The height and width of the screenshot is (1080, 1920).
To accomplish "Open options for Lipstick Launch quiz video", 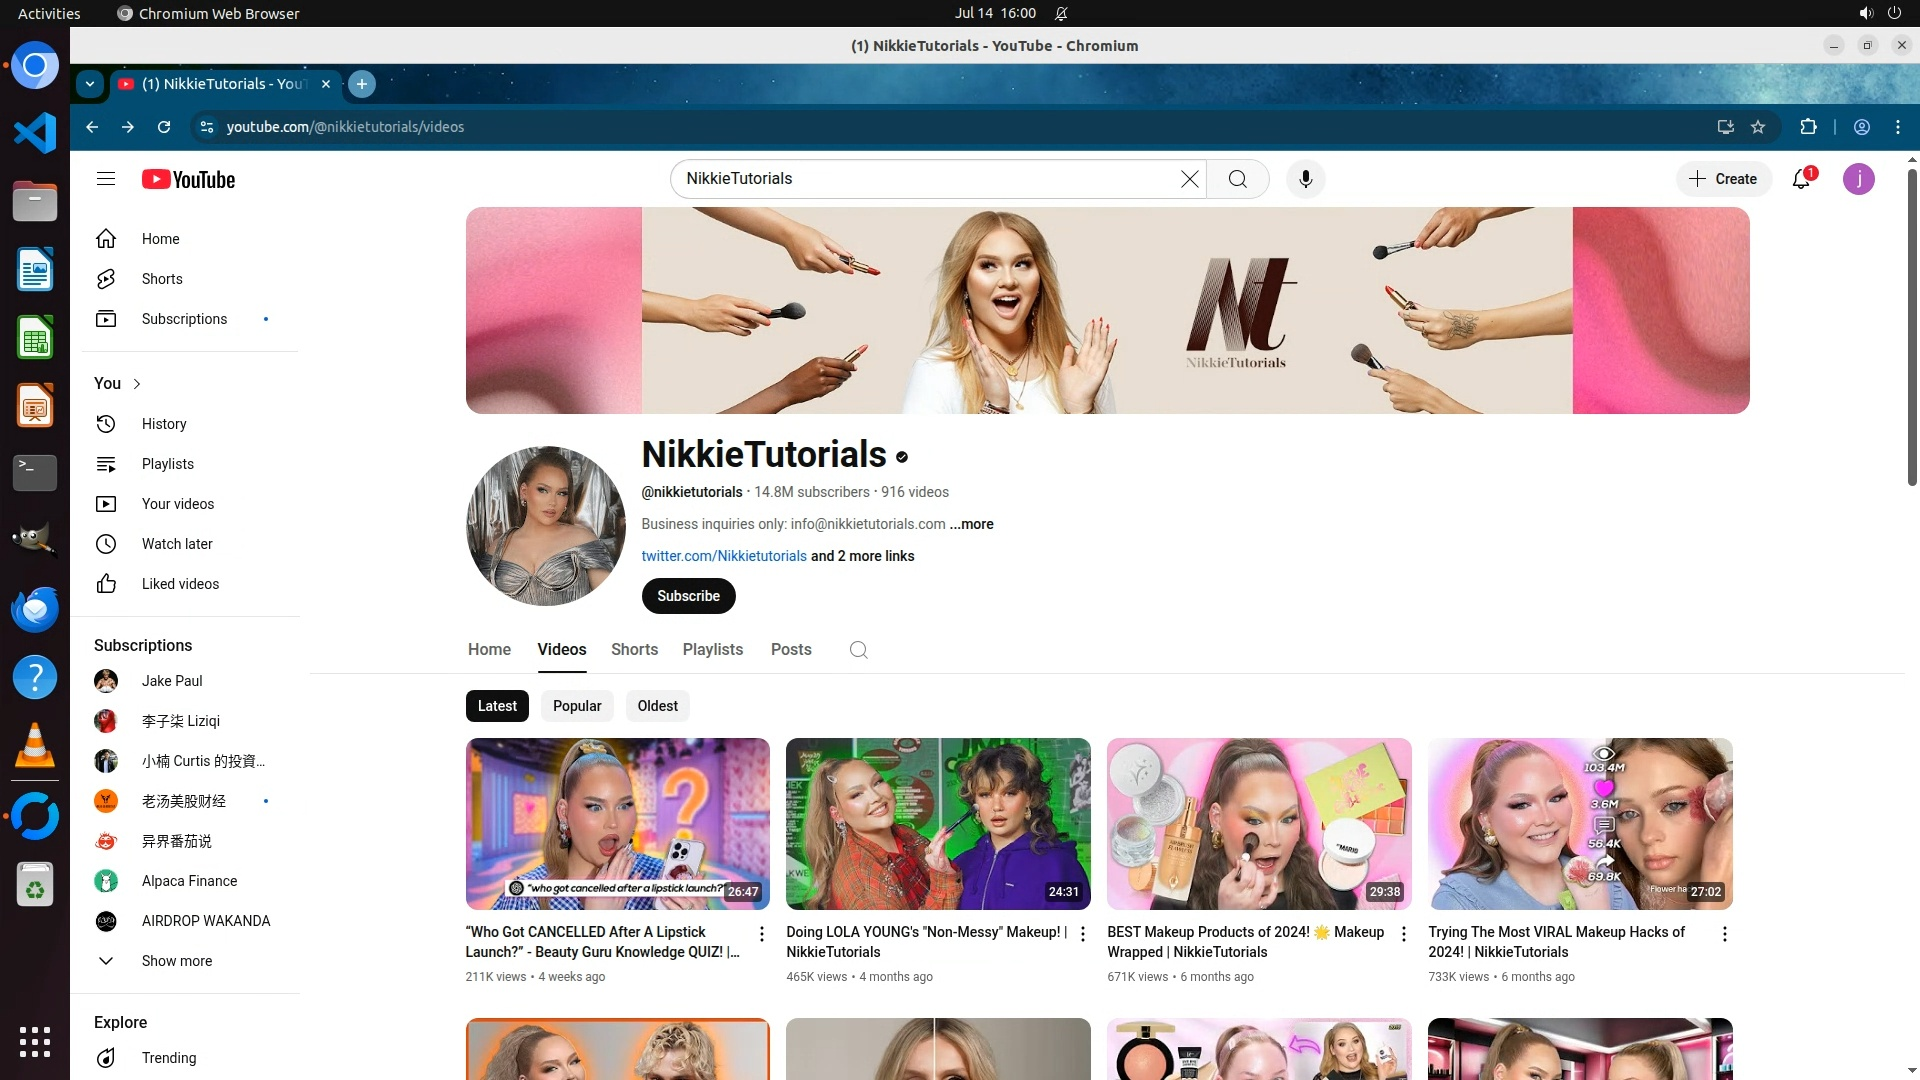I will click(761, 934).
